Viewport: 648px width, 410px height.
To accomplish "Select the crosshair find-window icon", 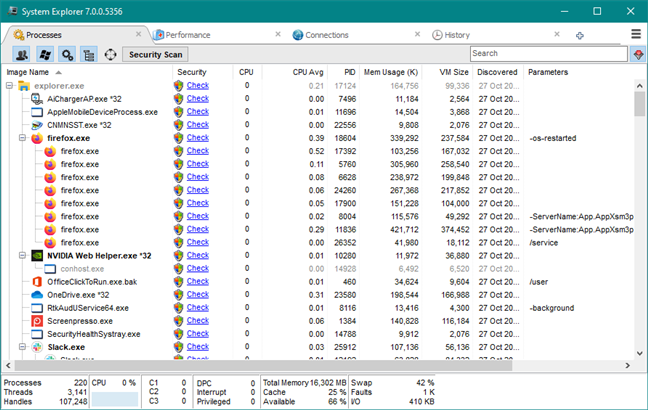I will pos(110,55).
